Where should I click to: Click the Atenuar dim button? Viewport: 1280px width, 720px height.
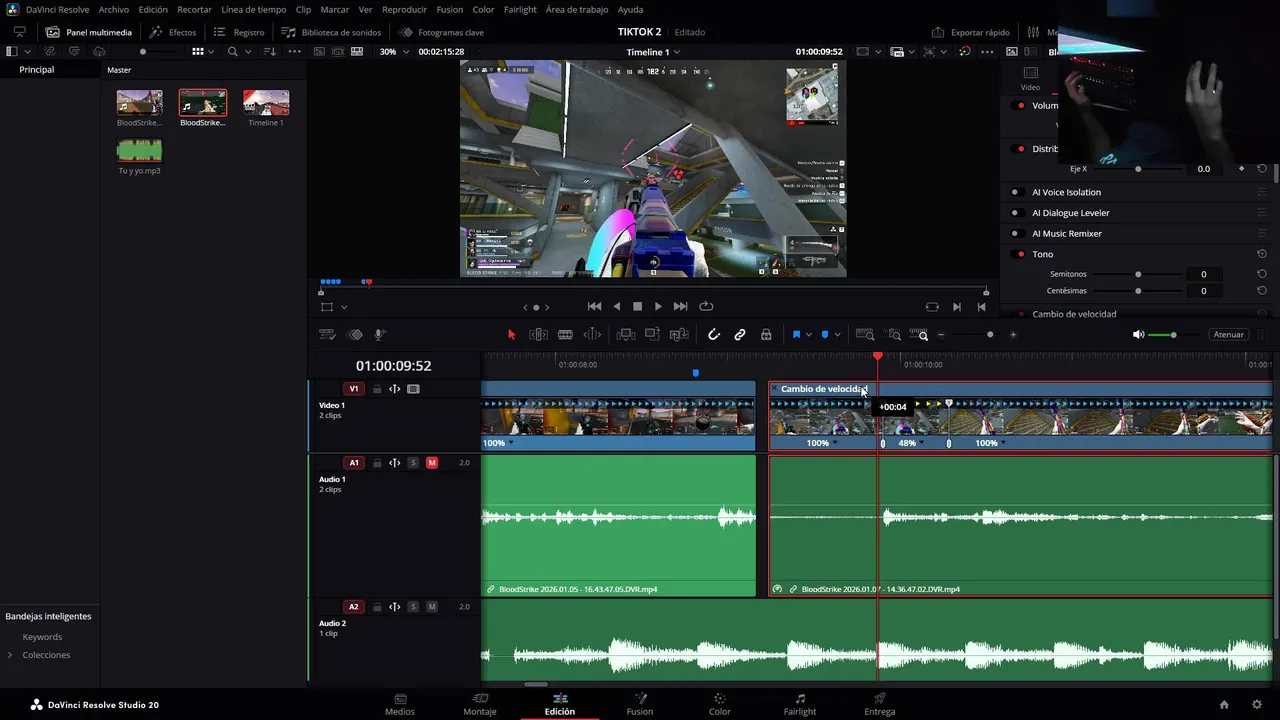pos(1228,335)
